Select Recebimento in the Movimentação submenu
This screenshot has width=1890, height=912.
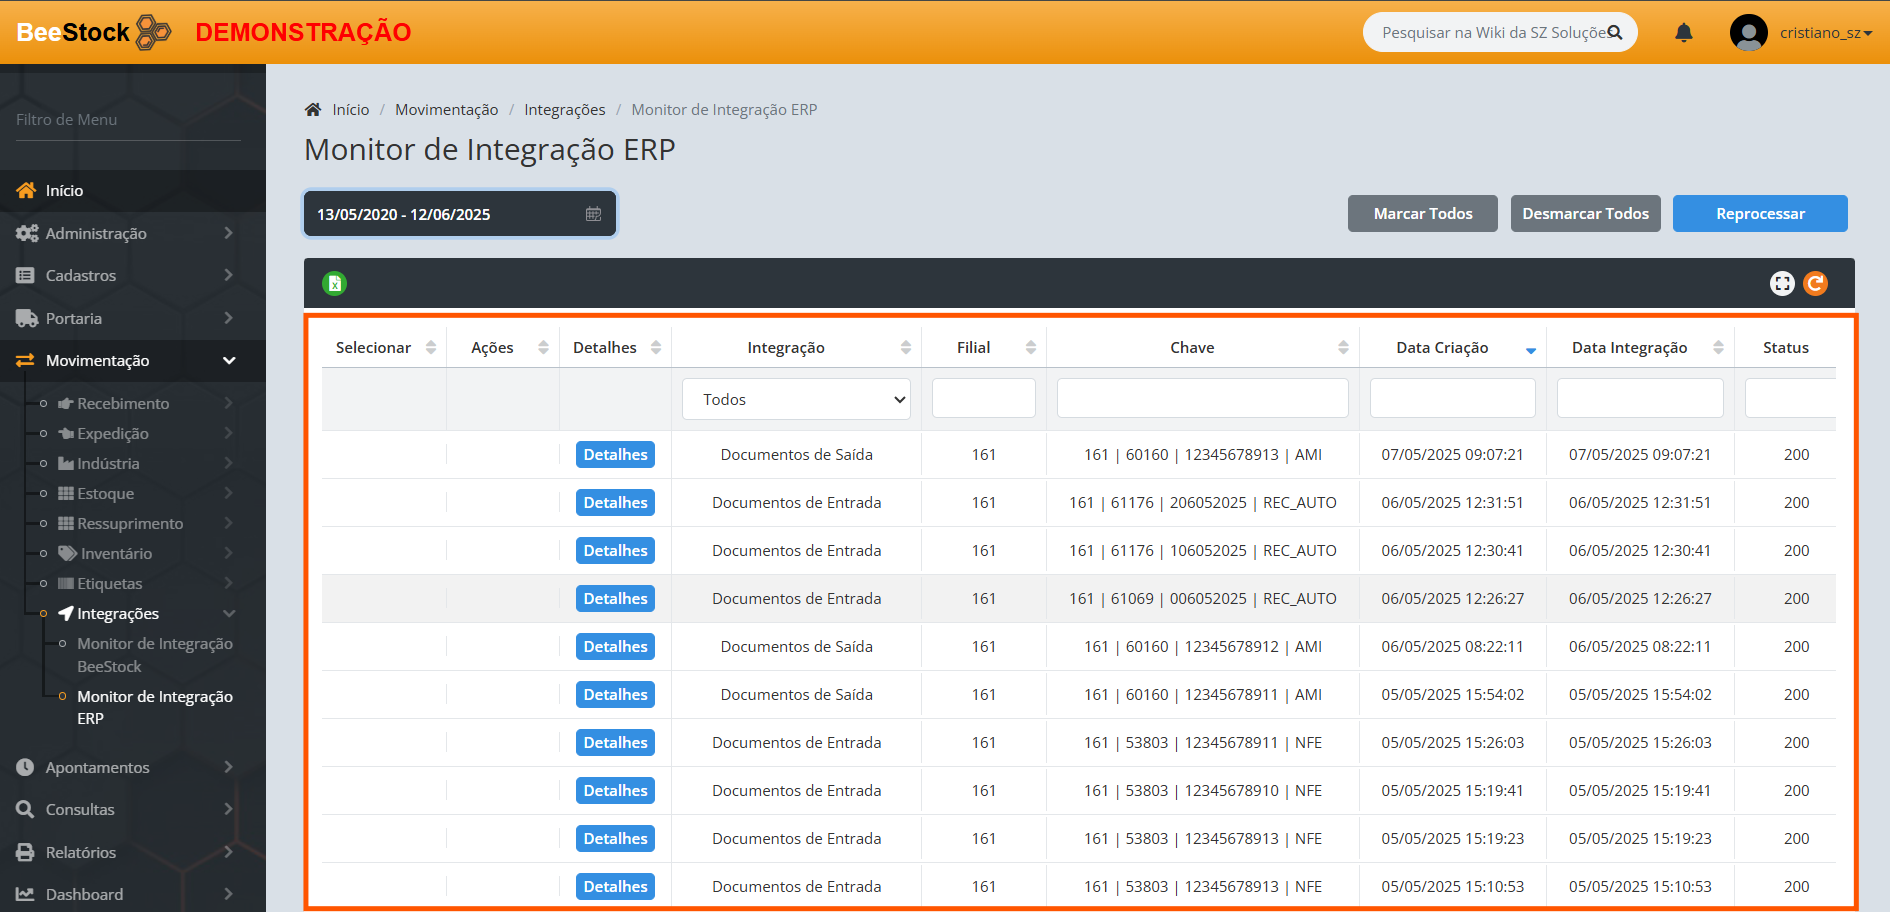(123, 404)
